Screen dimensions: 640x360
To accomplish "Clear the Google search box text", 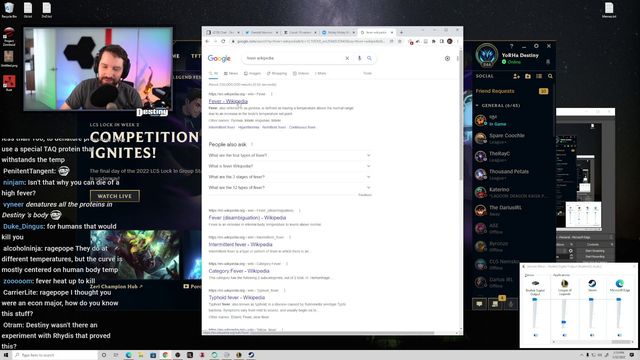I will click(347, 58).
